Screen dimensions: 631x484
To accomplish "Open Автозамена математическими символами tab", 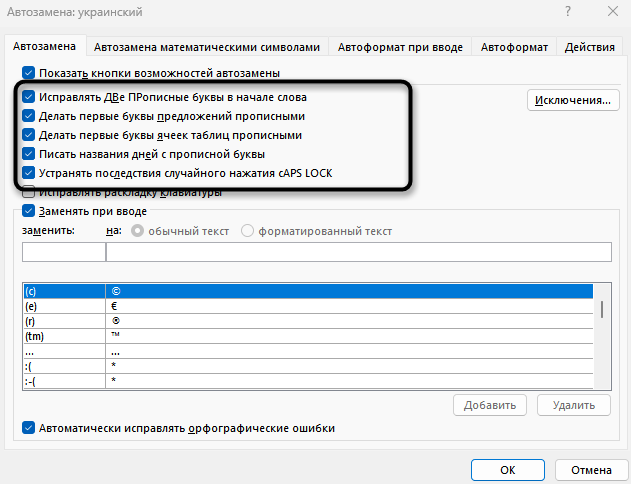I will pyautogui.click(x=207, y=47).
